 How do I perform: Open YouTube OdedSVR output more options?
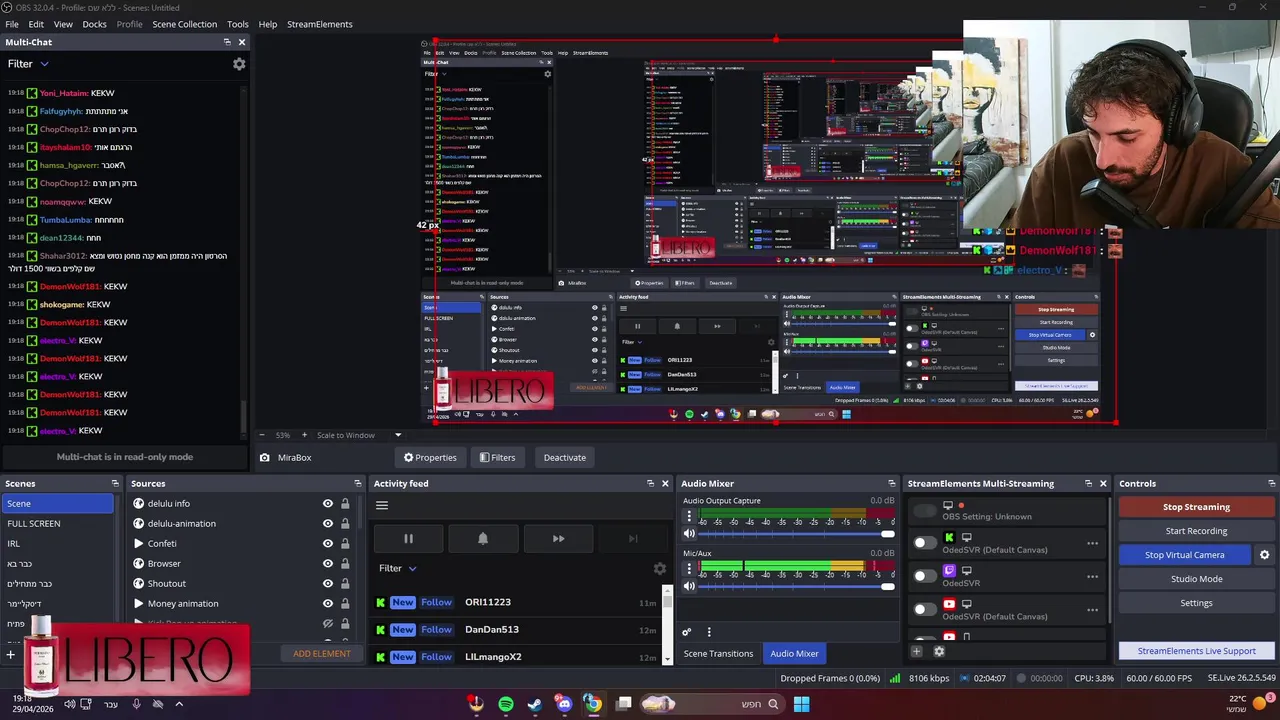tap(1092, 609)
